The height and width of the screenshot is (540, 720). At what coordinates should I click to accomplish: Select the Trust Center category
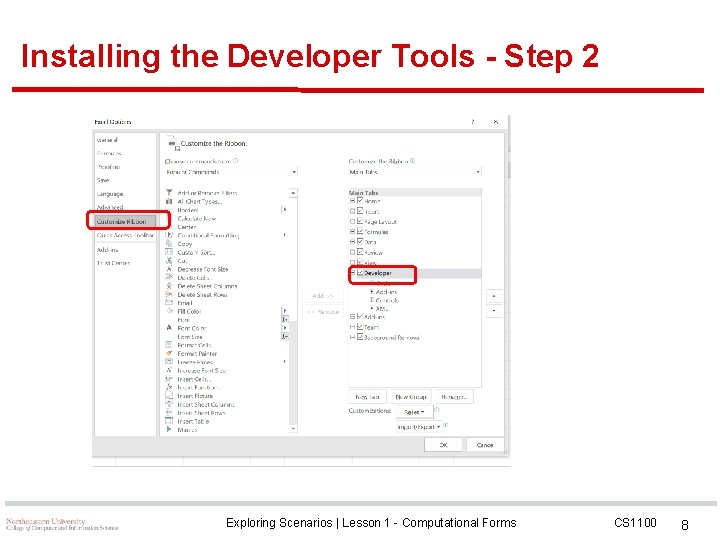coord(113,263)
